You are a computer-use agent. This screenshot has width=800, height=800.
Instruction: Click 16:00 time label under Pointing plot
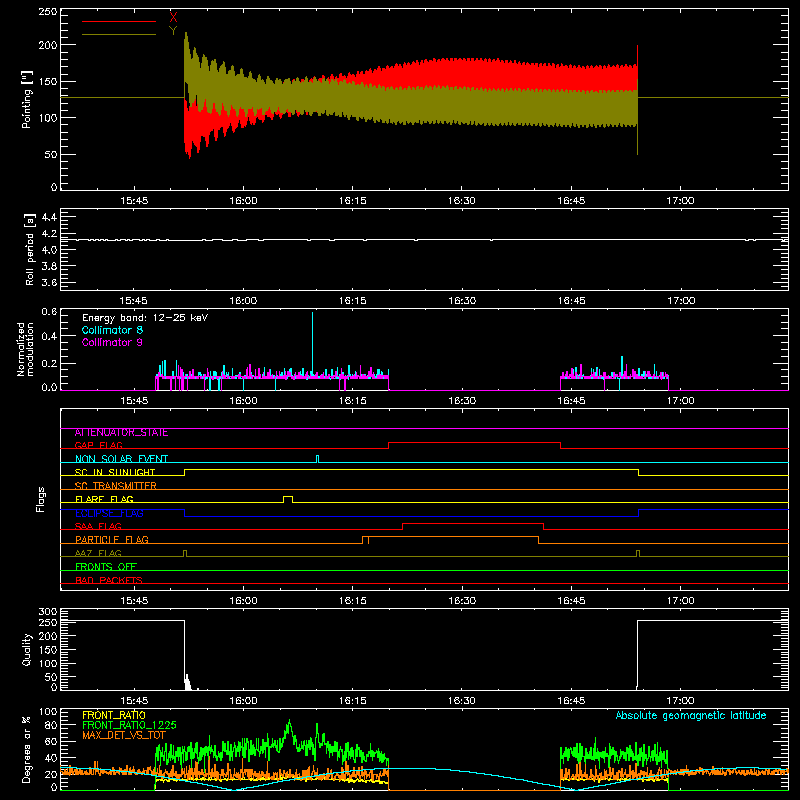click(243, 201)
